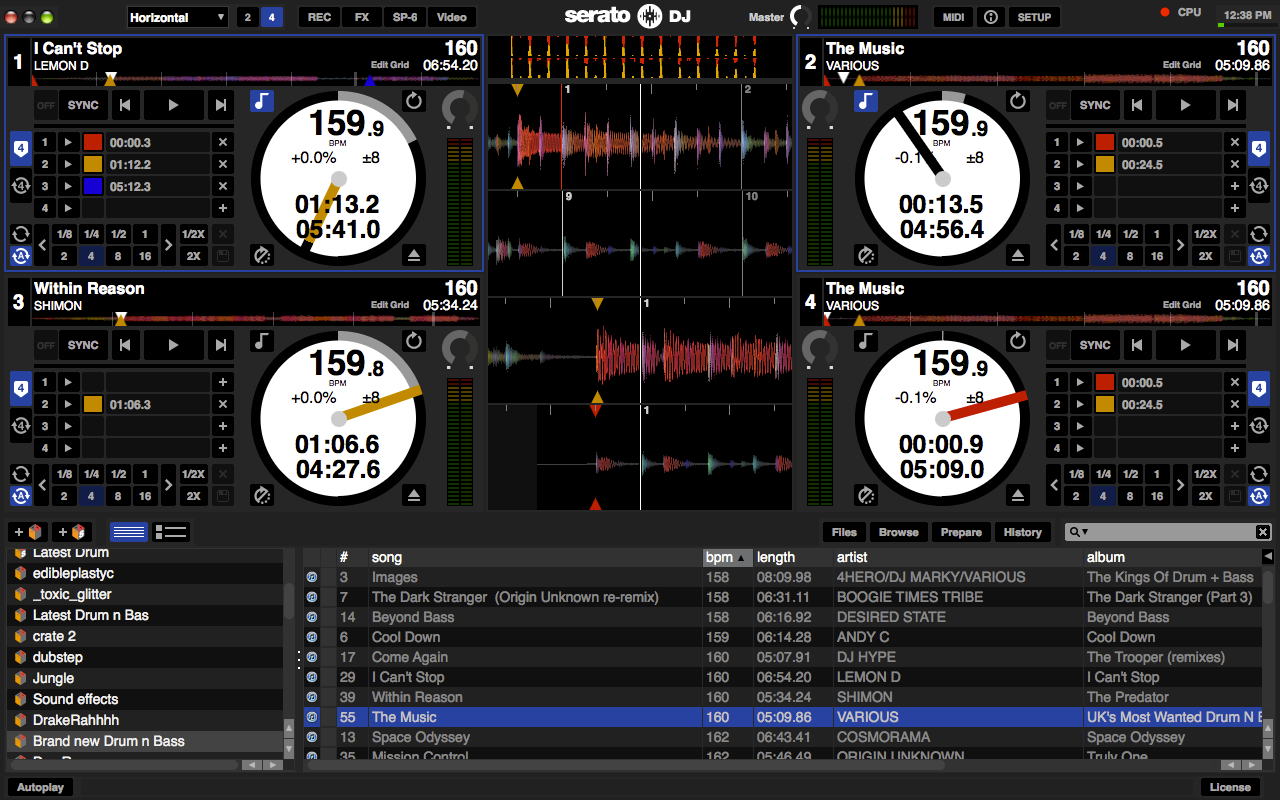This screenshot has height=800, width=1280.
Task: Open deck layout Horizontal dropdown
Action: (178, 17)
